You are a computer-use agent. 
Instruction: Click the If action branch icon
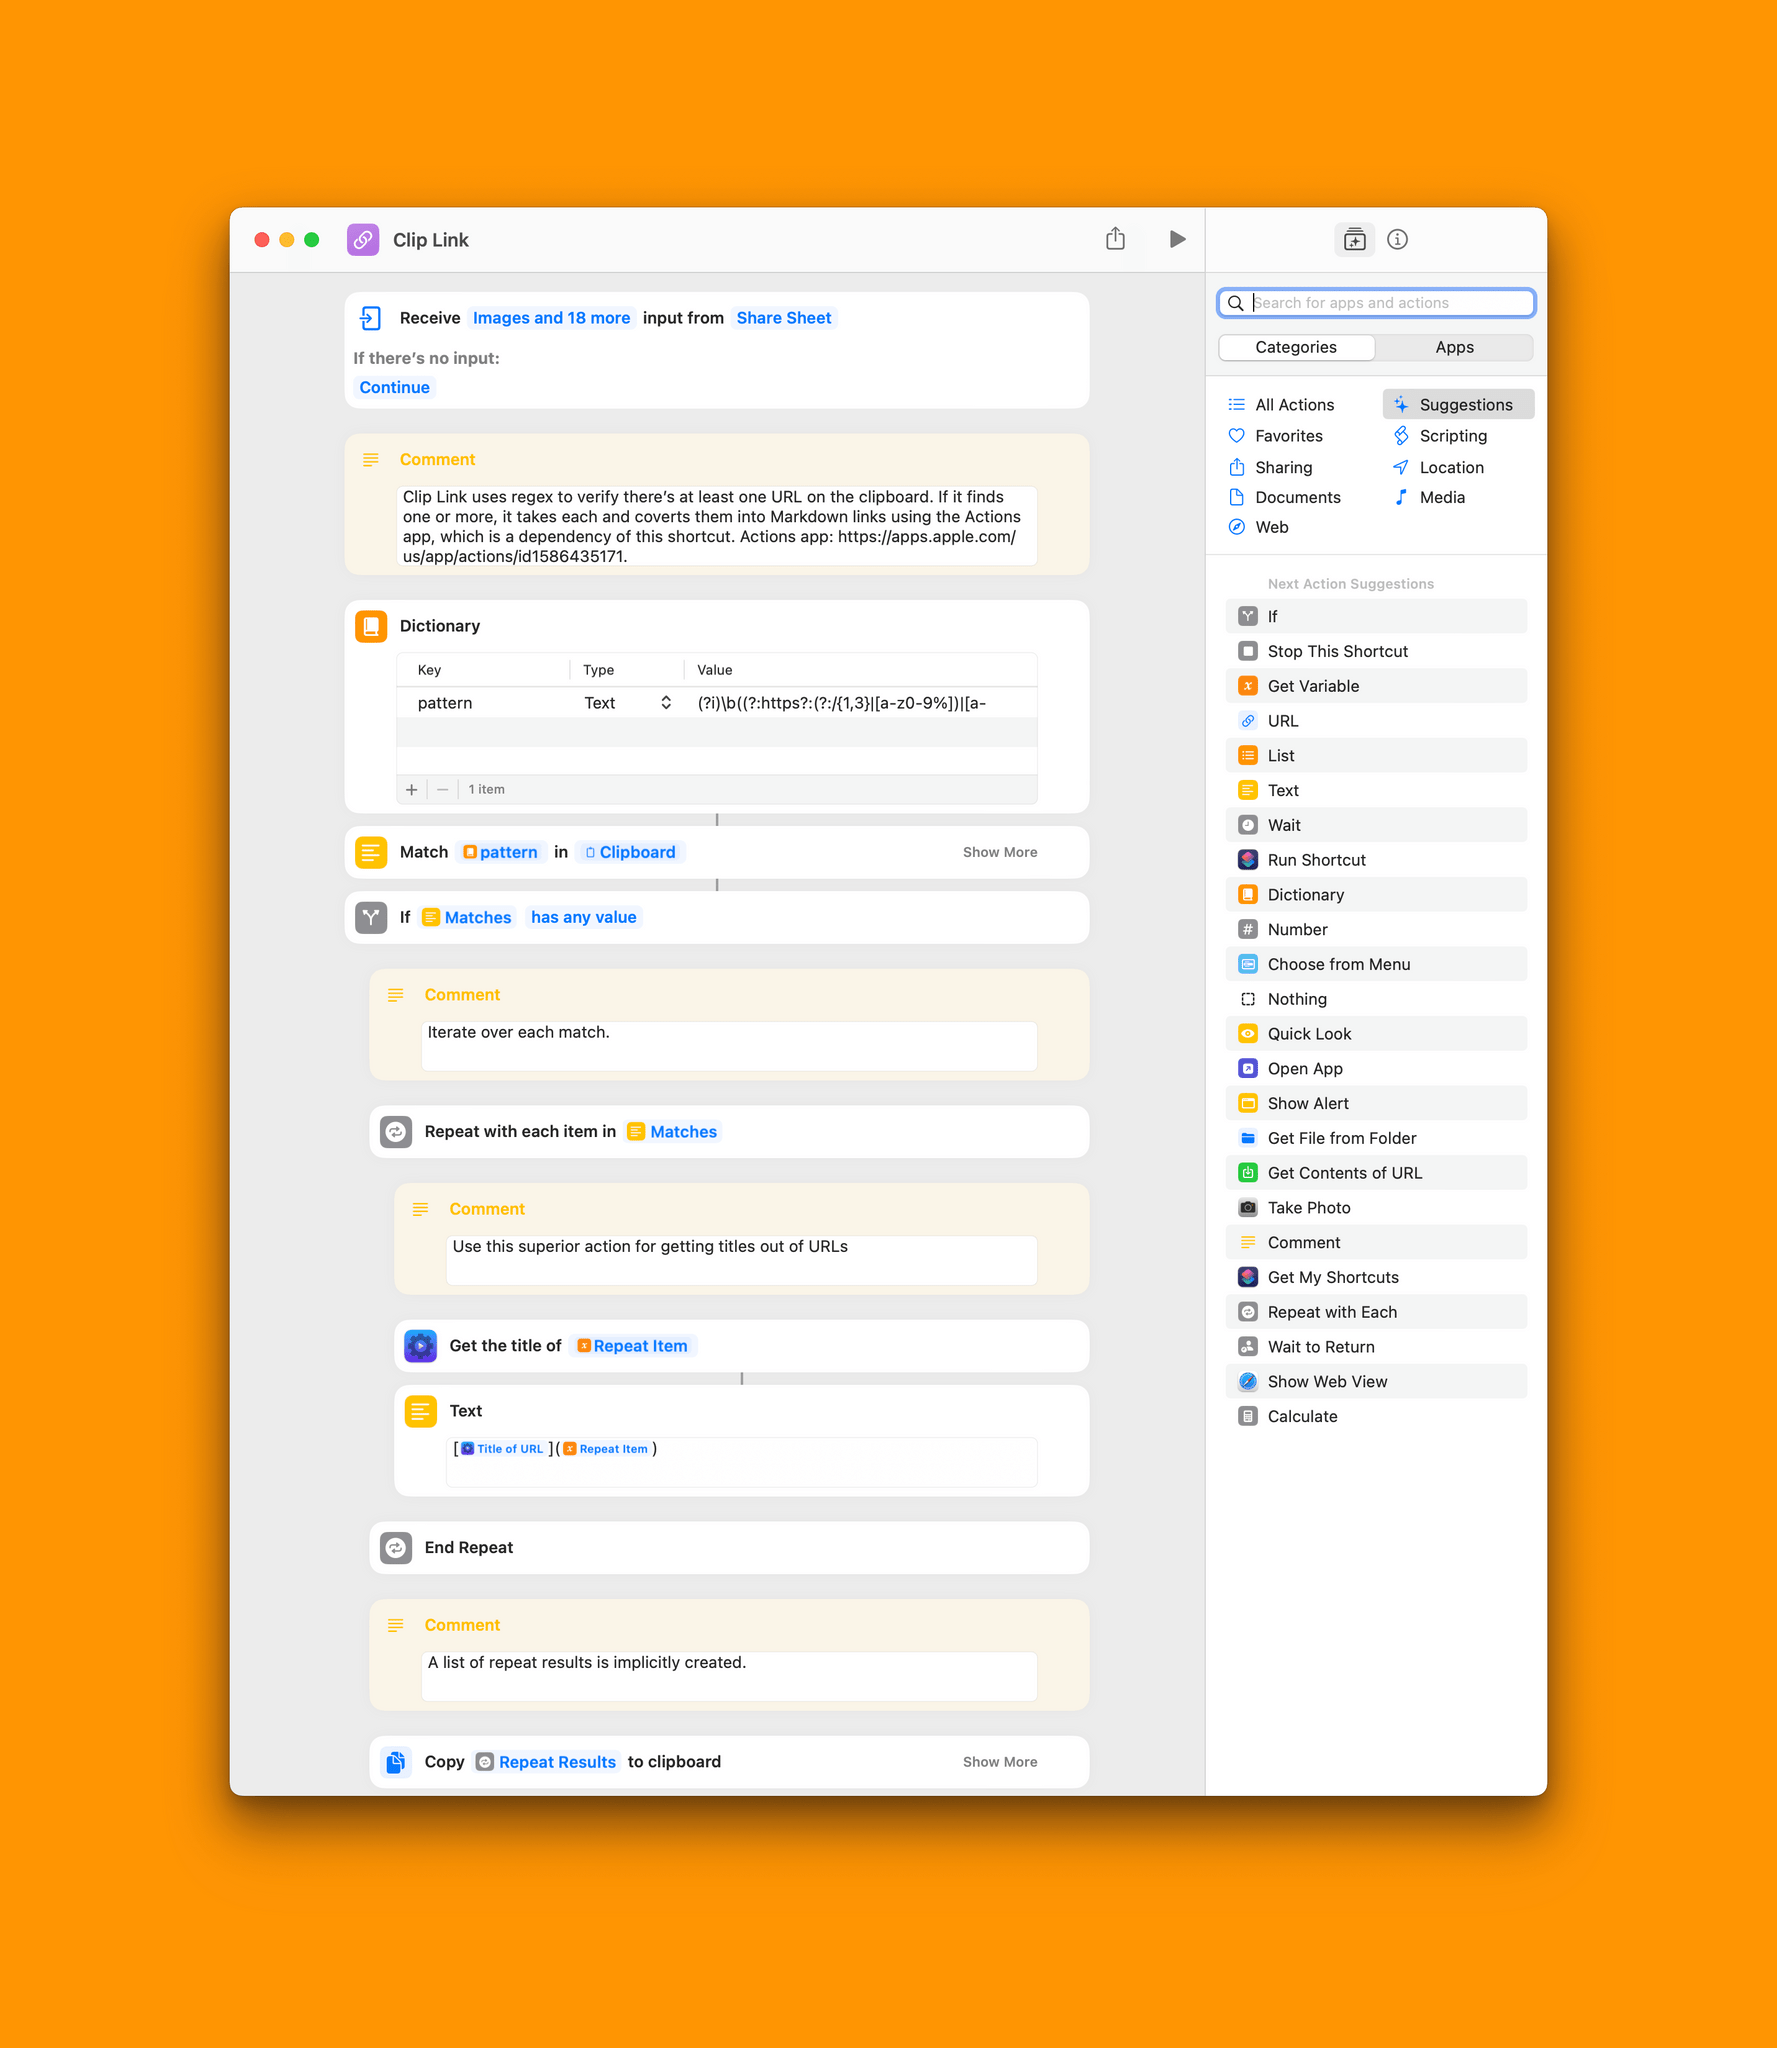pos(371,917)
